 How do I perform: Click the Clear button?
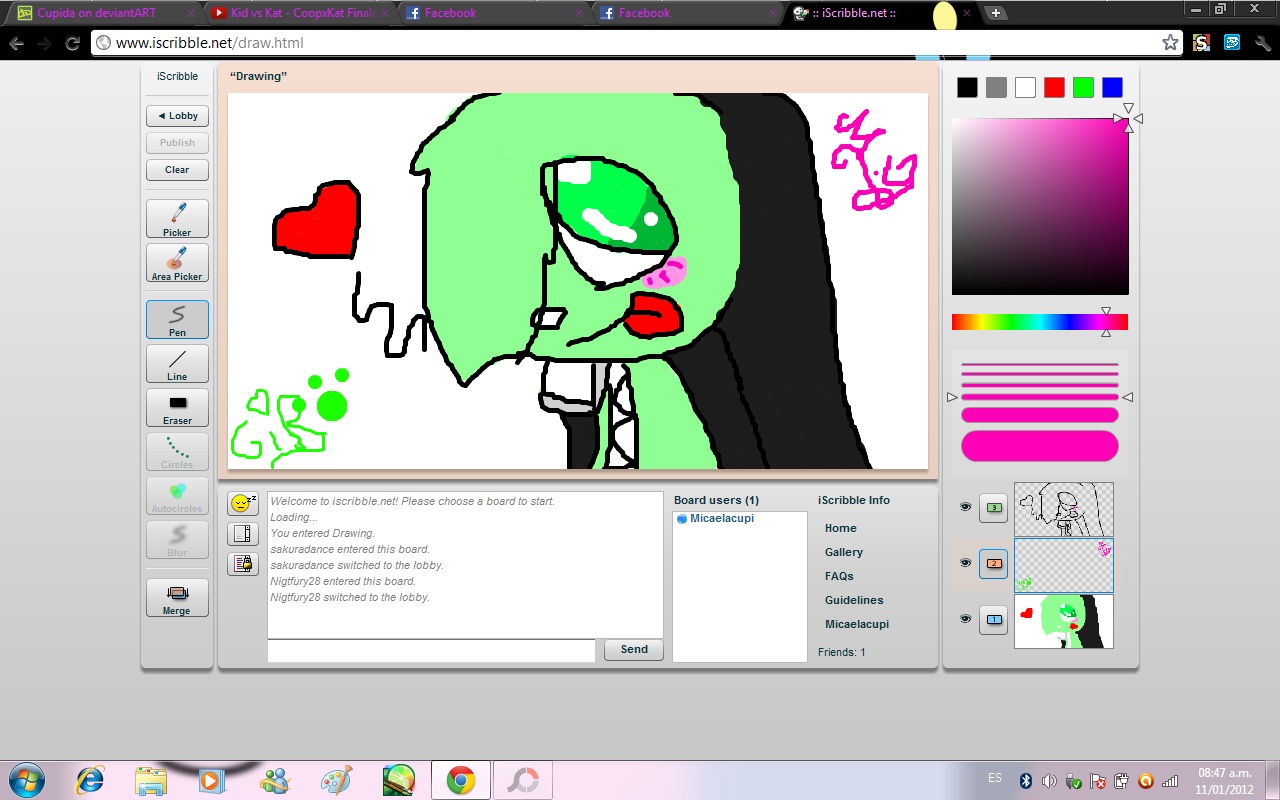[x=177, y=170]
